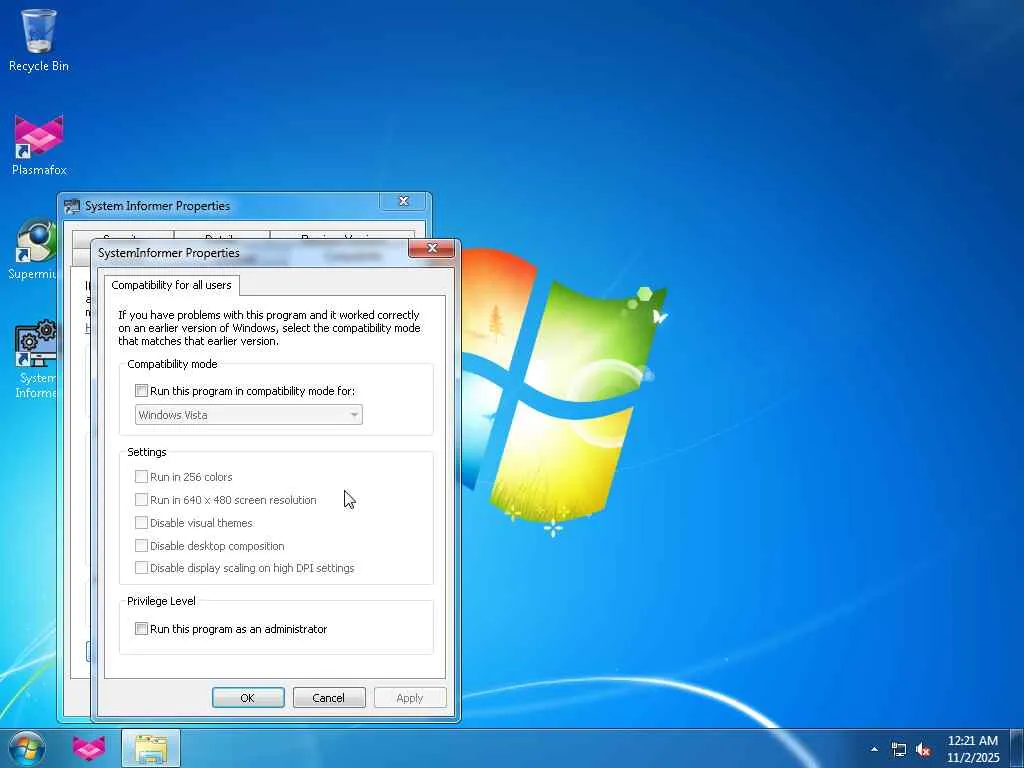Close the SystemInformer Properties dialog
Screen dimensions: 1024x768
(432, 248)
